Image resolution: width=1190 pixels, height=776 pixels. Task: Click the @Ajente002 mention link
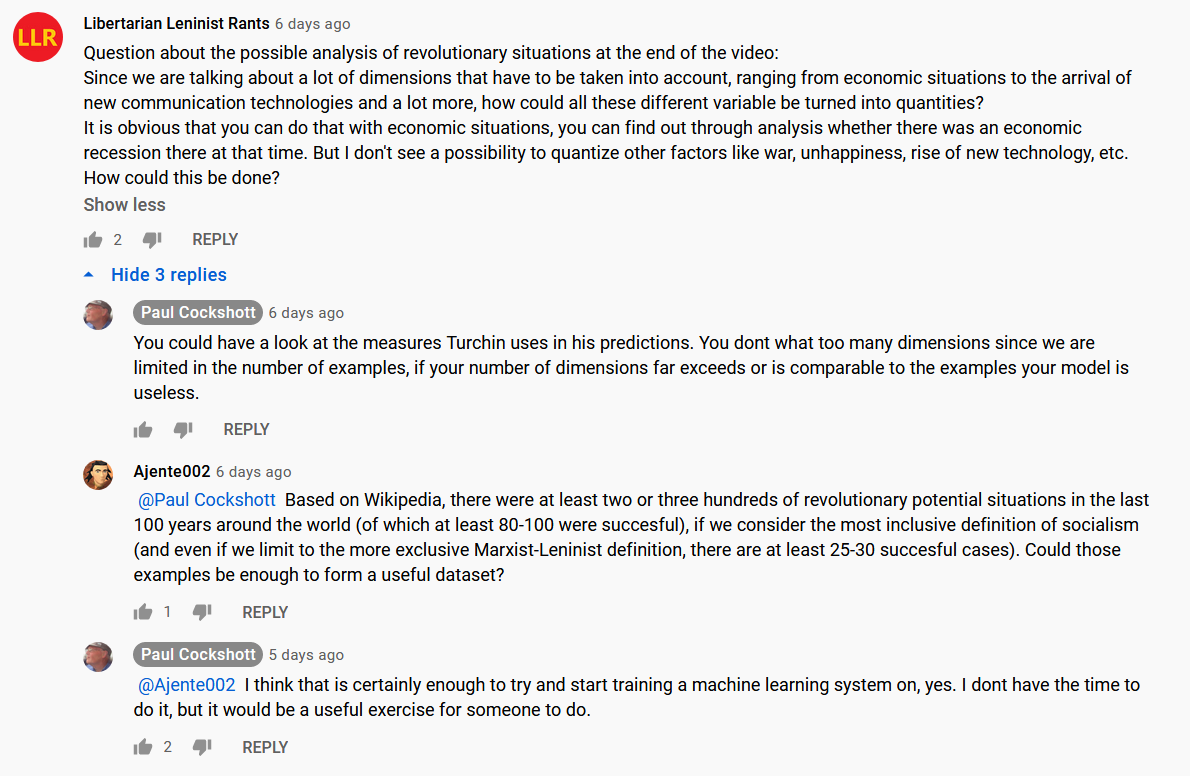[187, 685]
